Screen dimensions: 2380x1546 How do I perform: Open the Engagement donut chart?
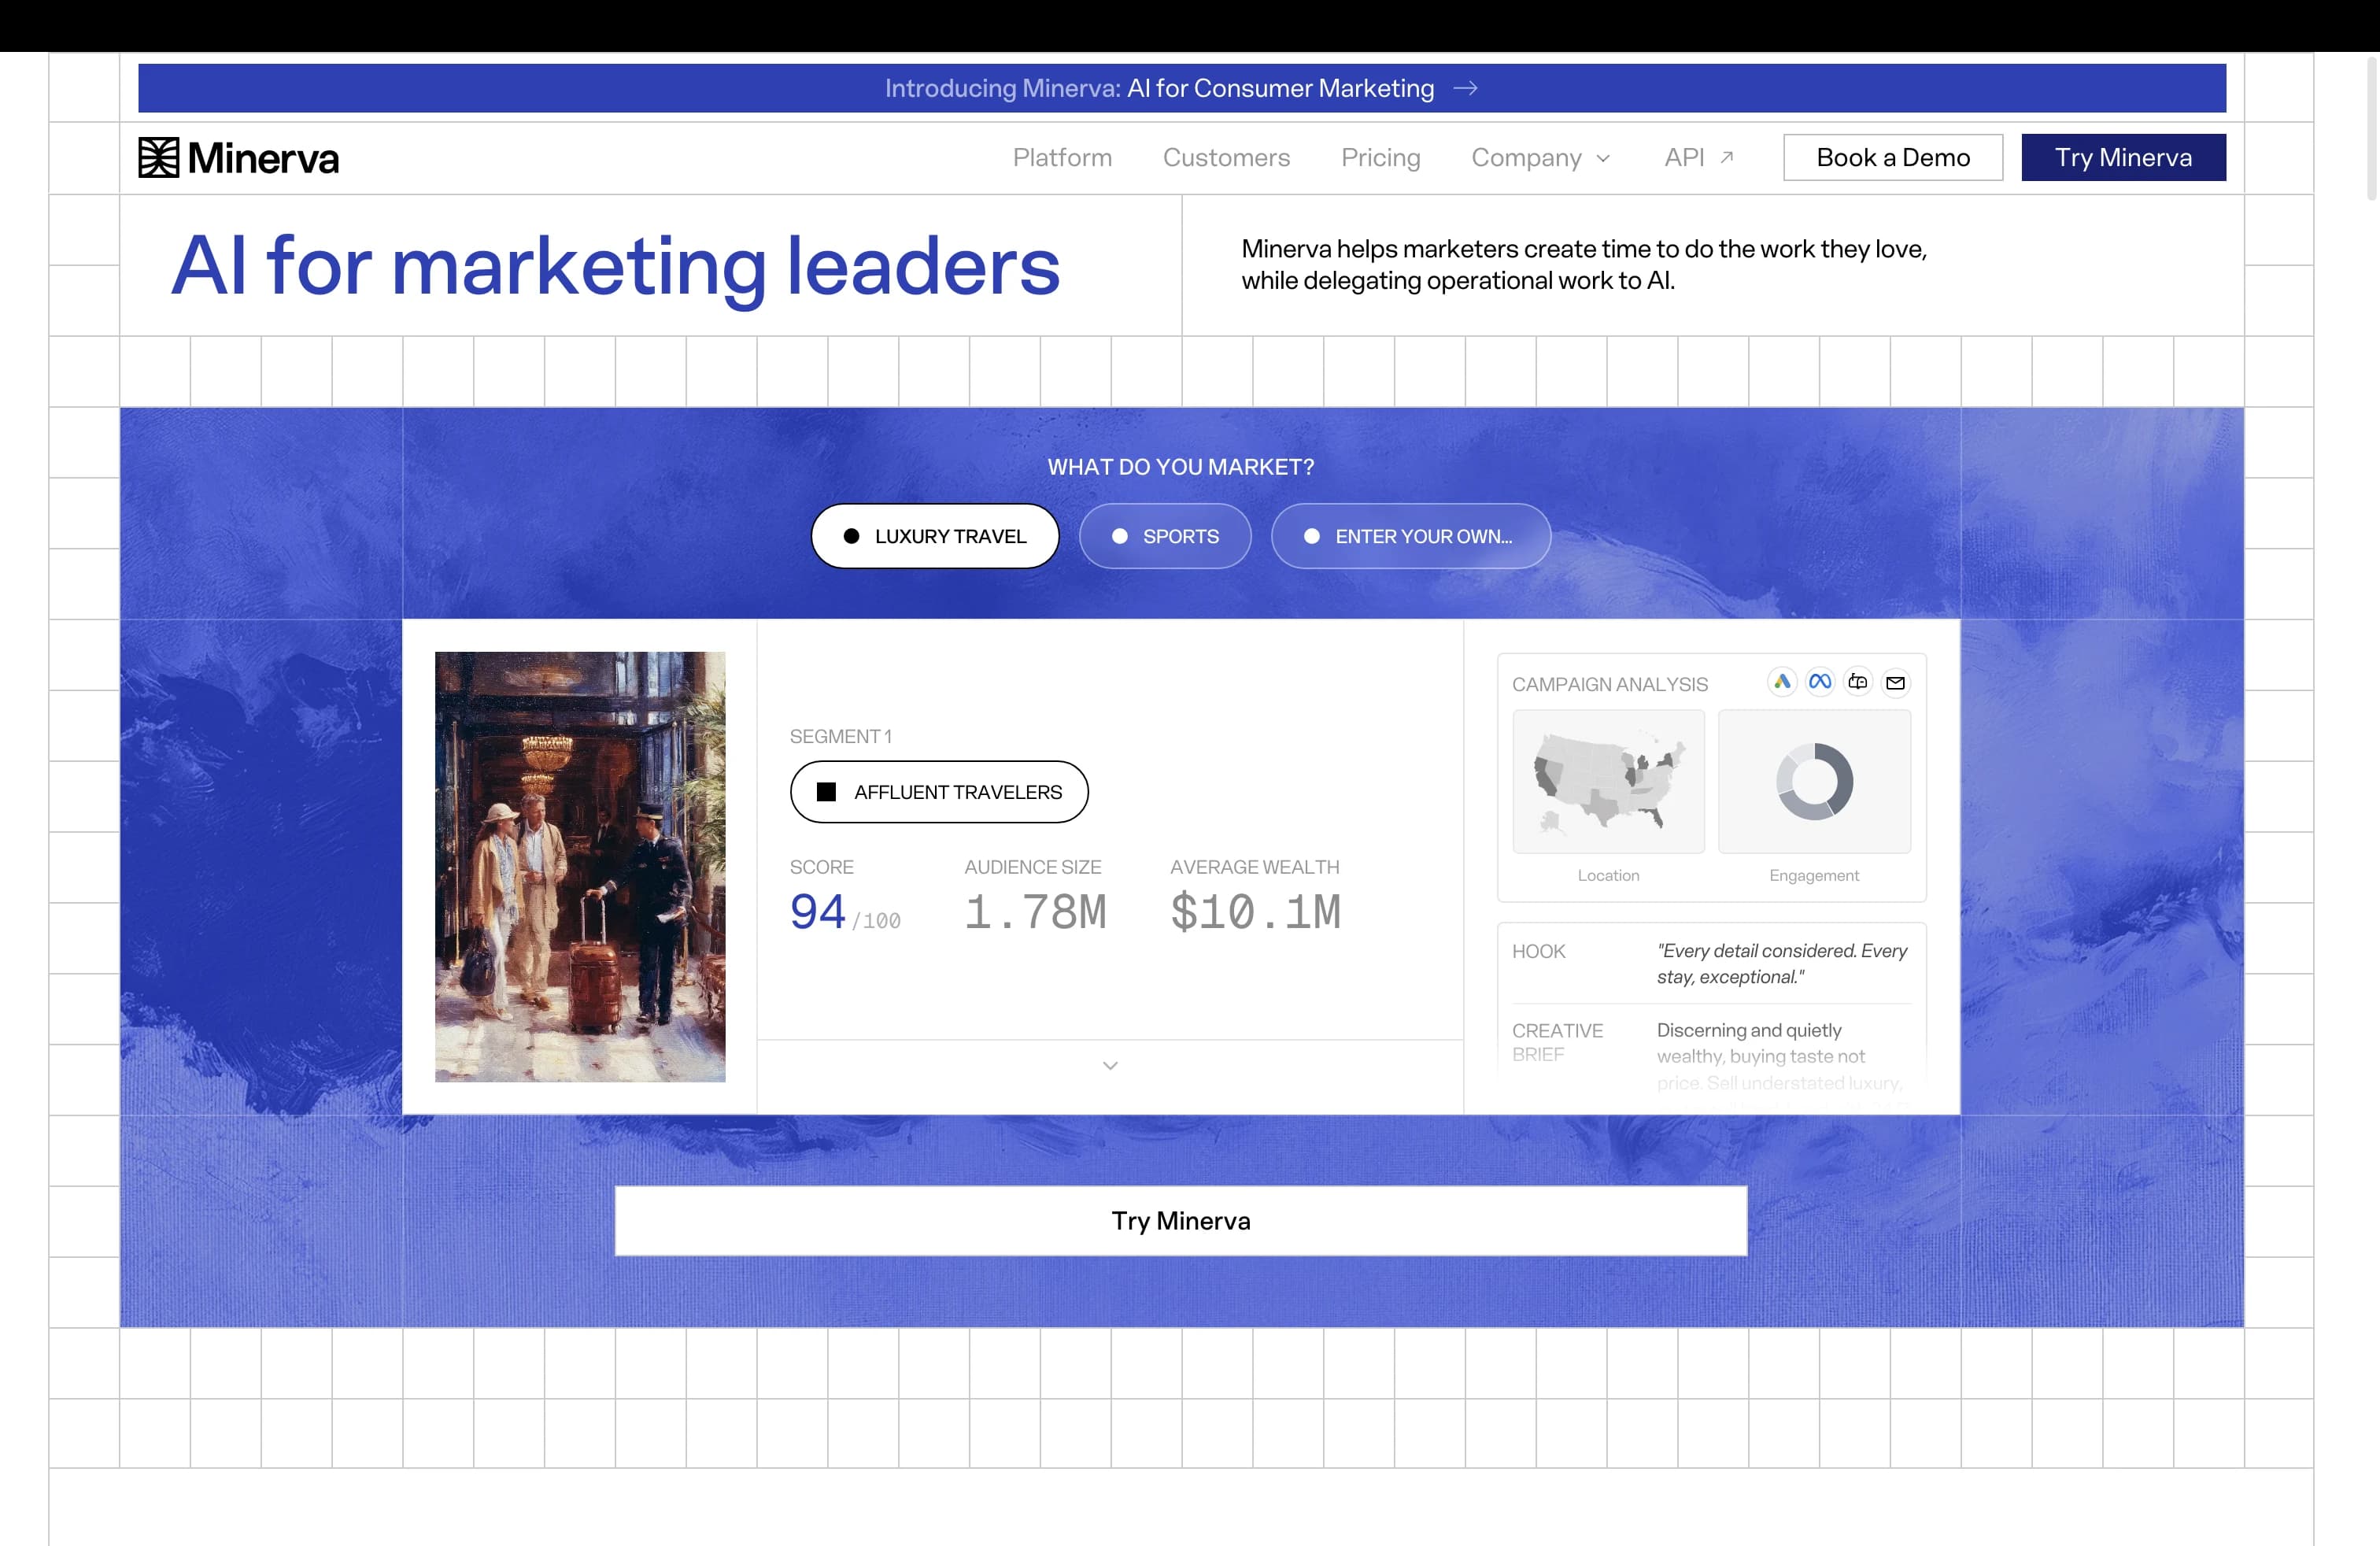point(1814,782)
